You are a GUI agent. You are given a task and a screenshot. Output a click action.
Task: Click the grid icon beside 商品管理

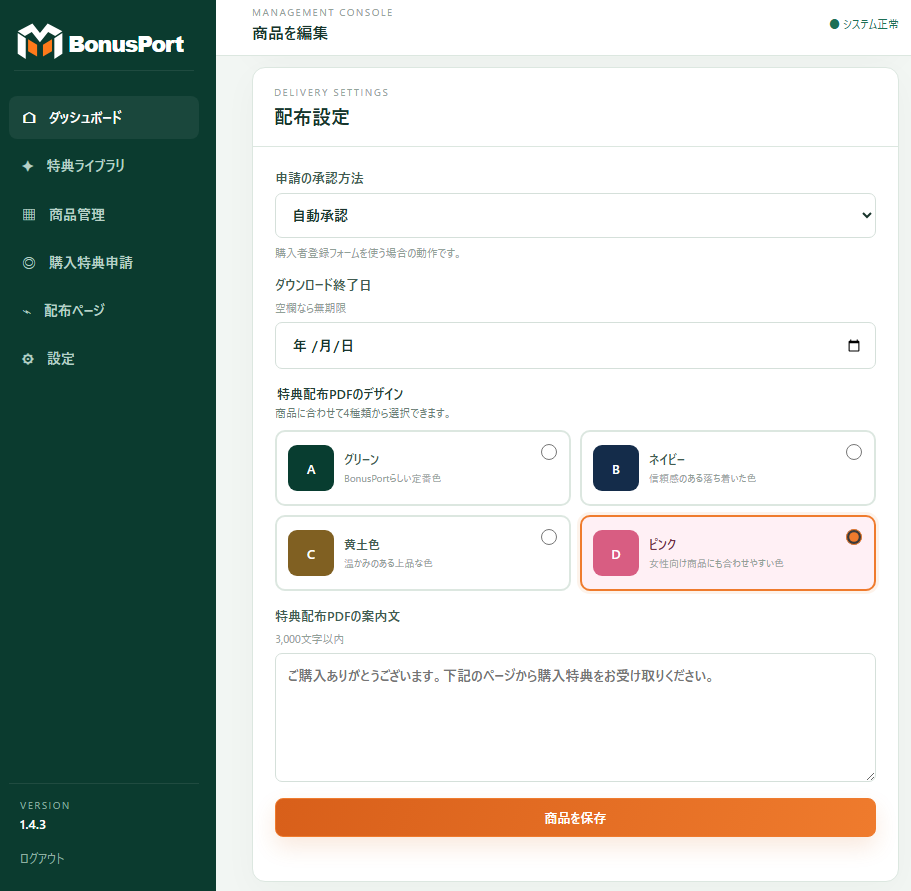(28, 215)
